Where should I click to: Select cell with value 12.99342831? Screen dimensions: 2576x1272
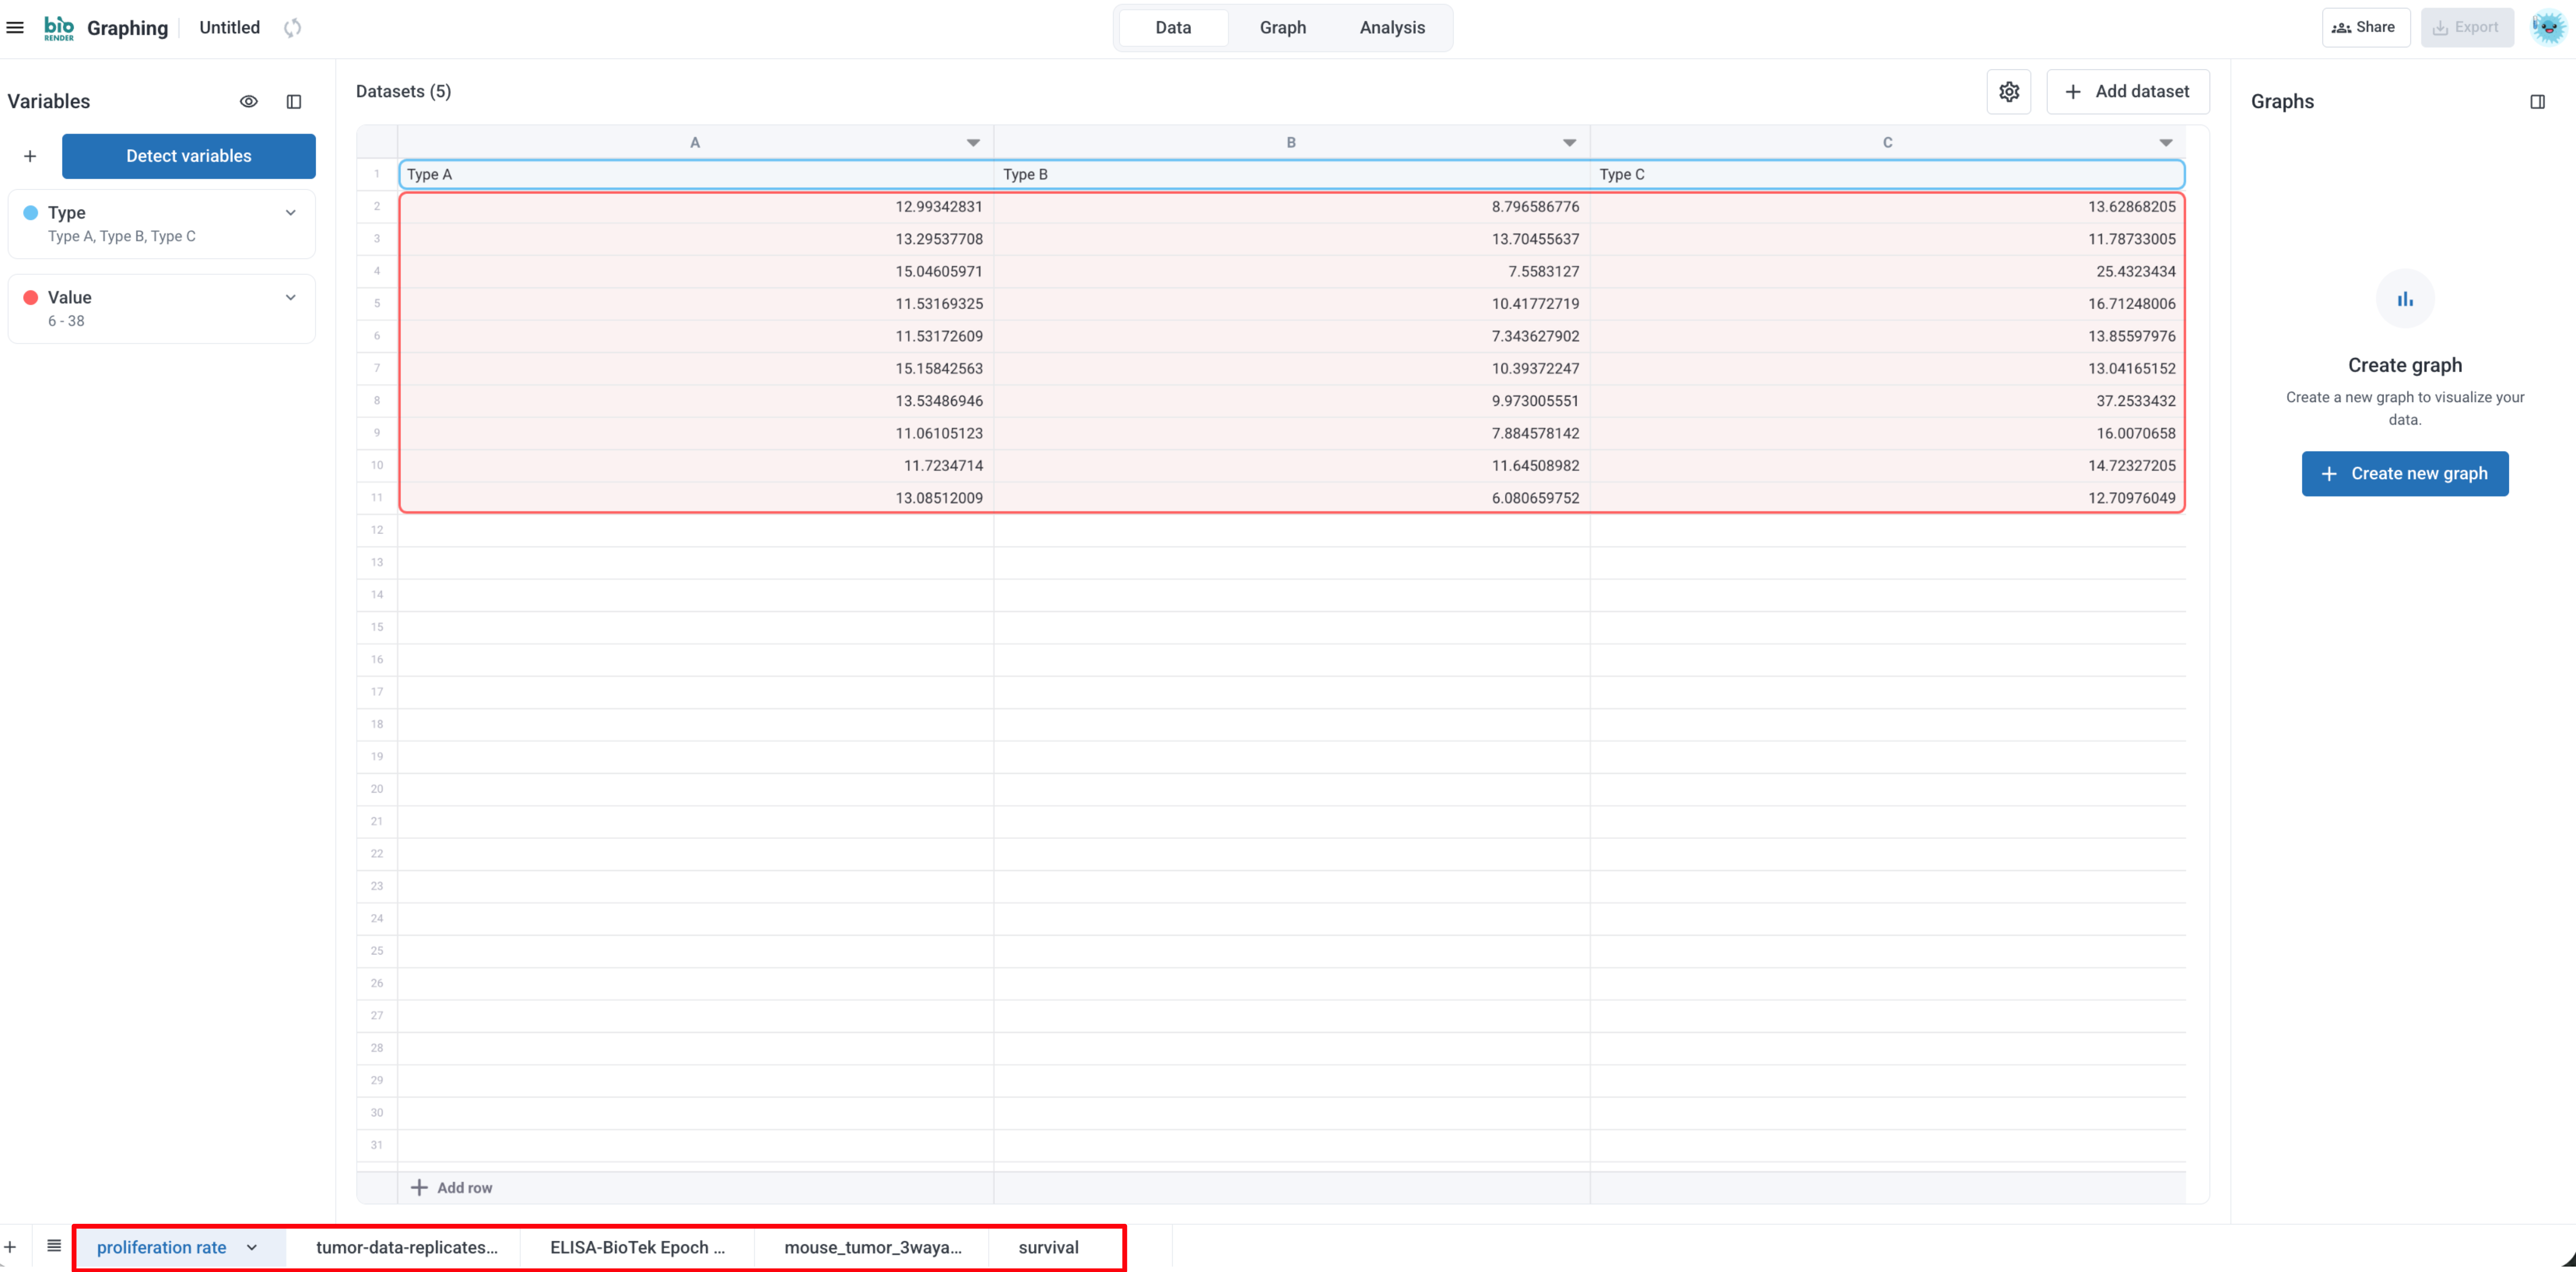[x=696, y=207]
